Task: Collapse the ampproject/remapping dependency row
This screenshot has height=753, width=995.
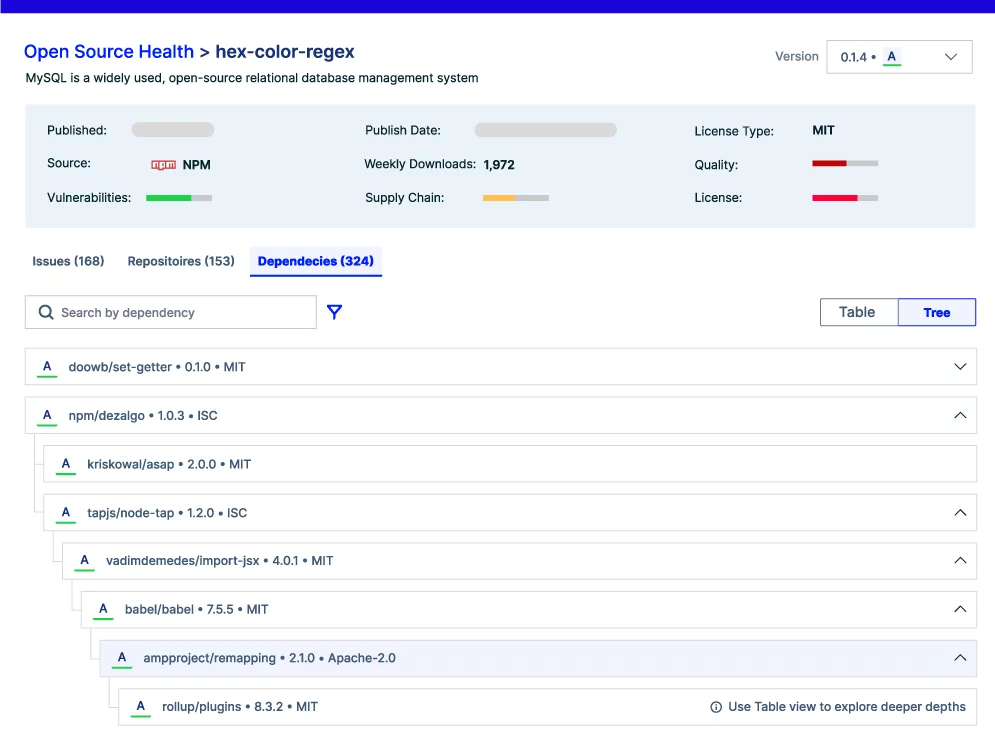Action: tap(960, 658)
